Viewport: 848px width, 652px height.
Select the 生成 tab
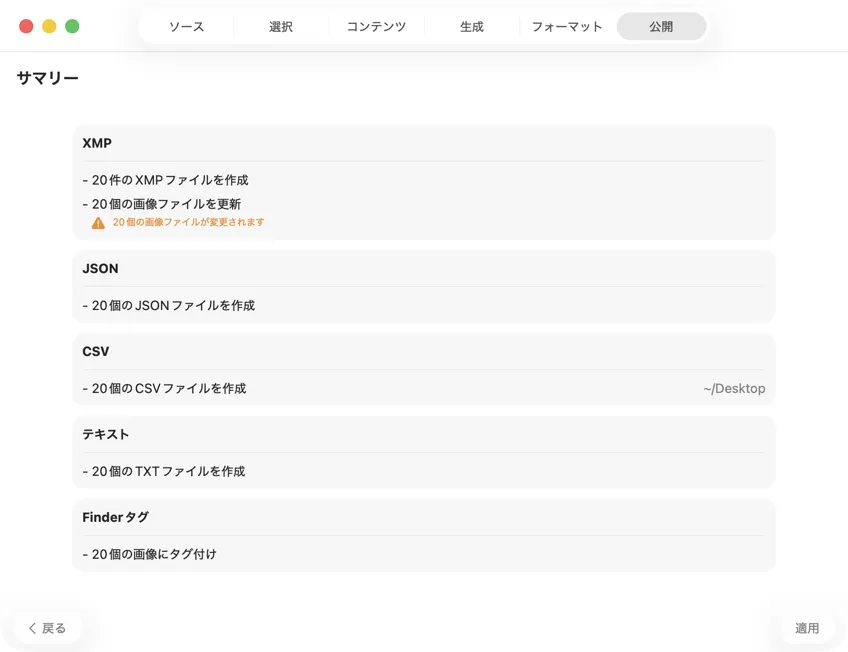[x=472, y=27]
